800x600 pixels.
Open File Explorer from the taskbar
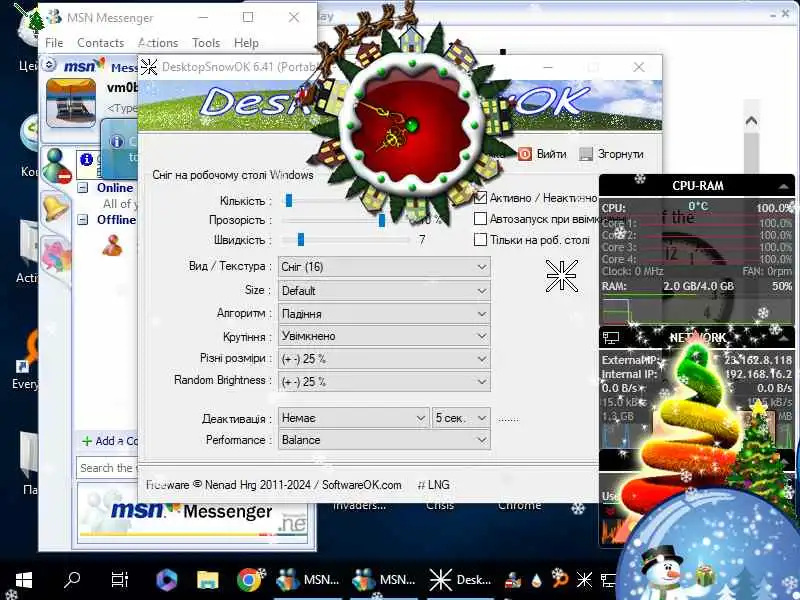(208, 580)
